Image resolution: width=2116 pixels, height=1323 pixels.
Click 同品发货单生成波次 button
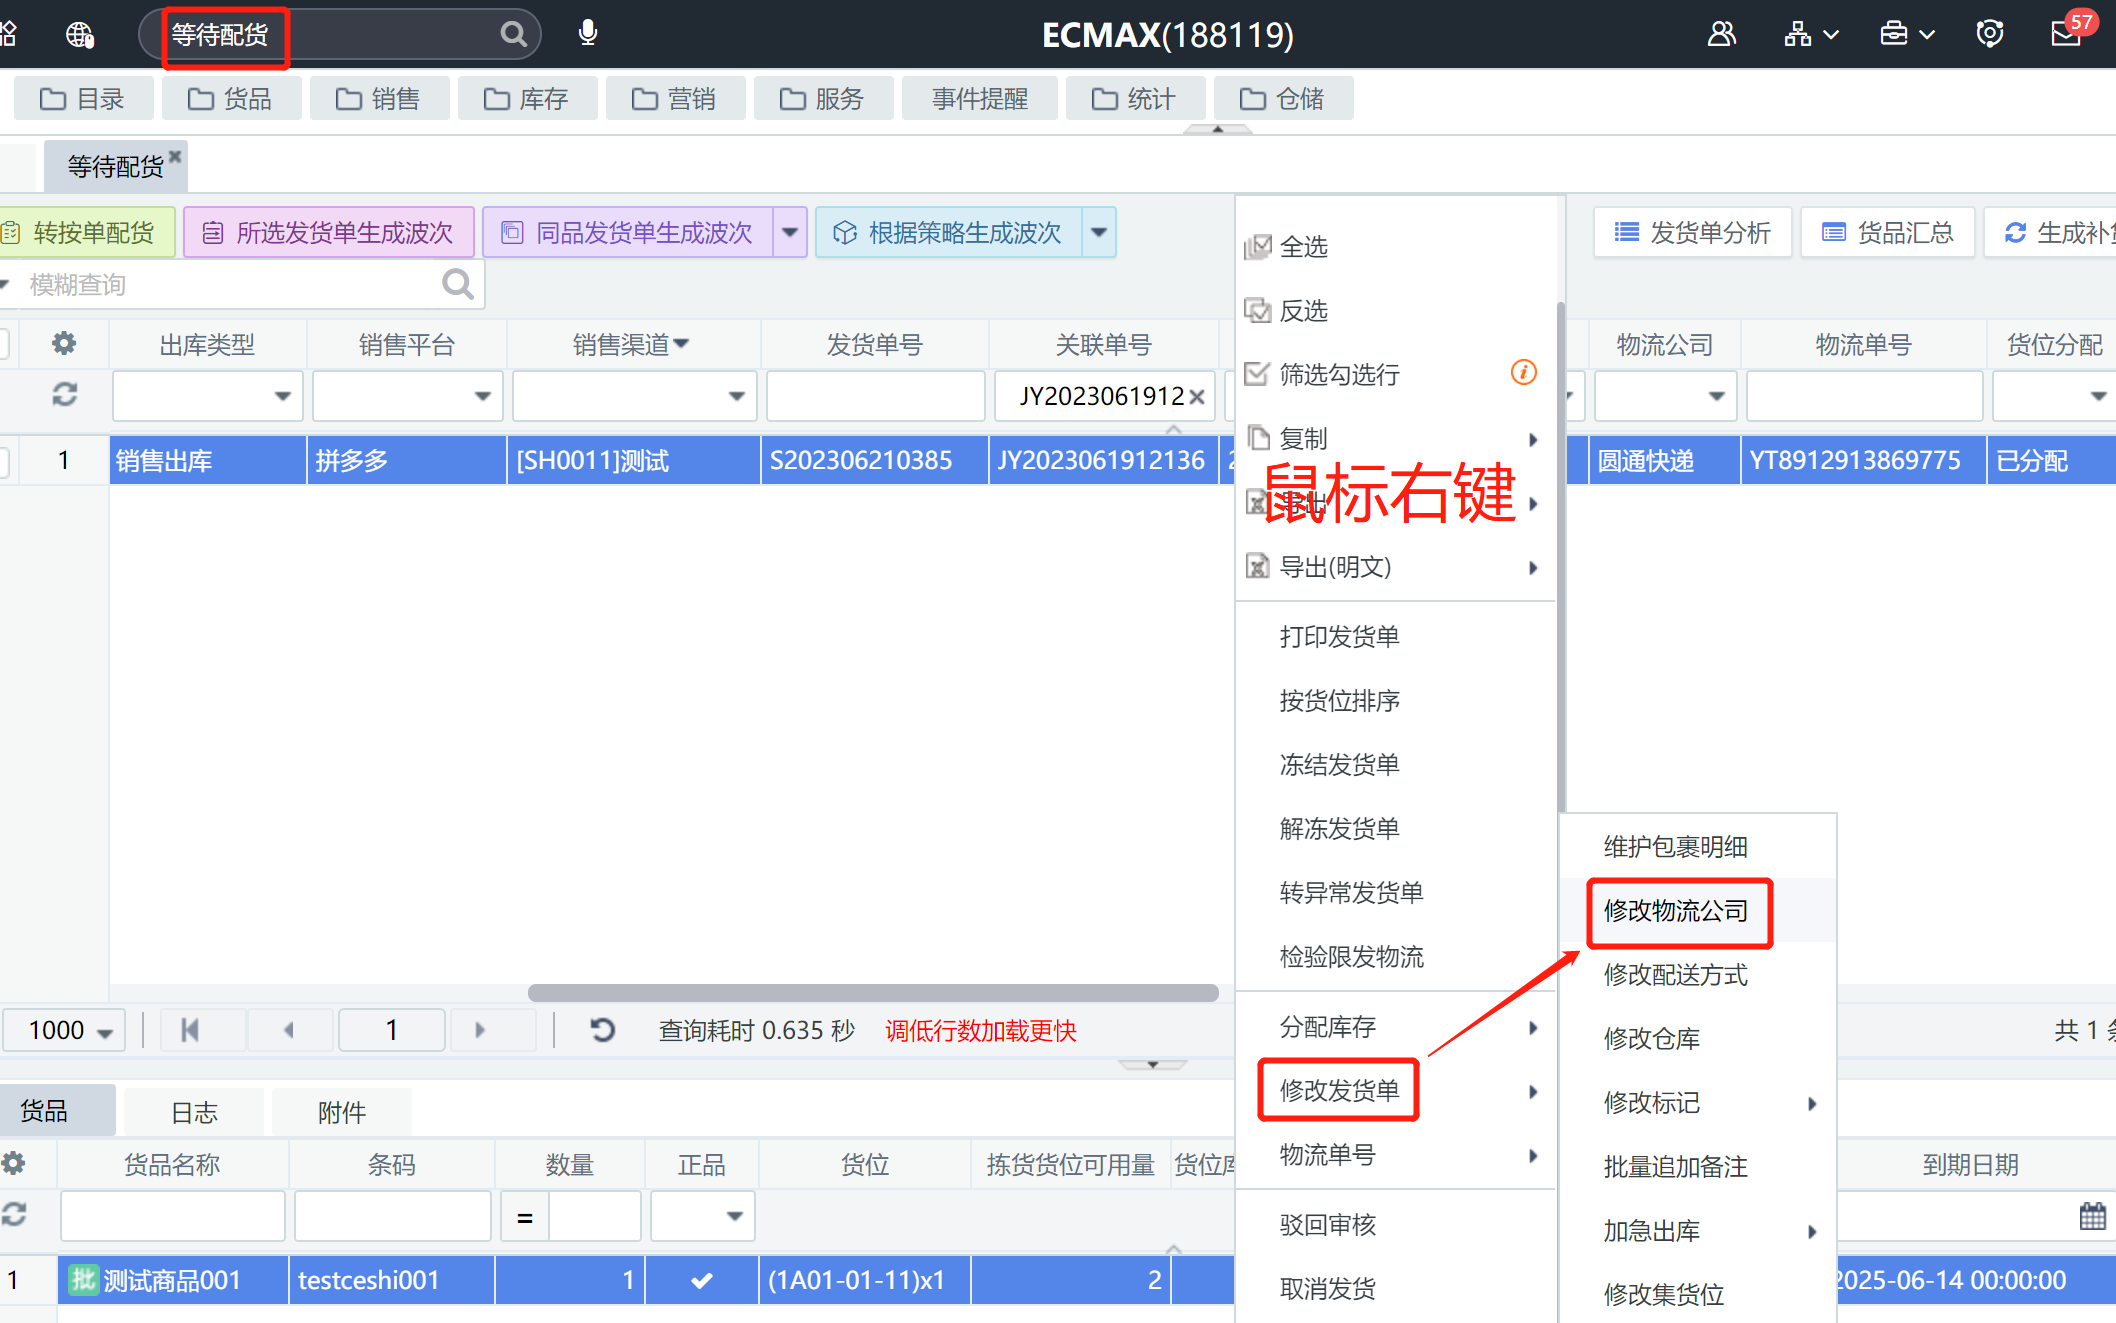[x=629, y=233]
